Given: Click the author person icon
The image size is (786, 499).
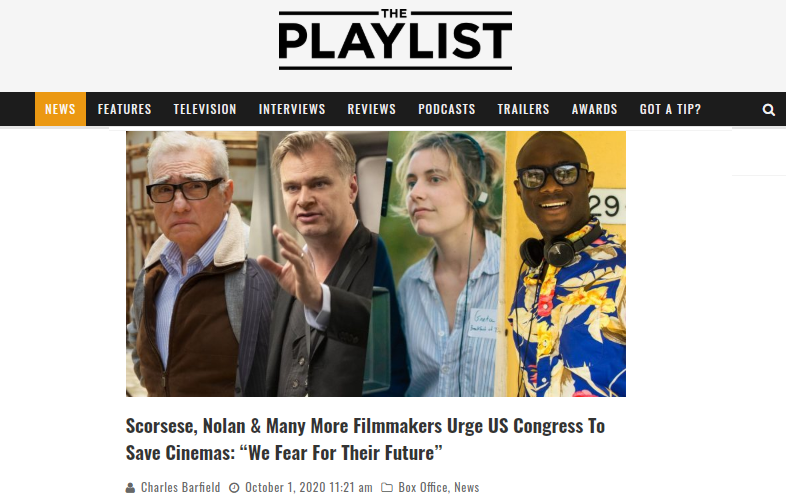Looking at the screenshot, I should [x=130, y=487].
